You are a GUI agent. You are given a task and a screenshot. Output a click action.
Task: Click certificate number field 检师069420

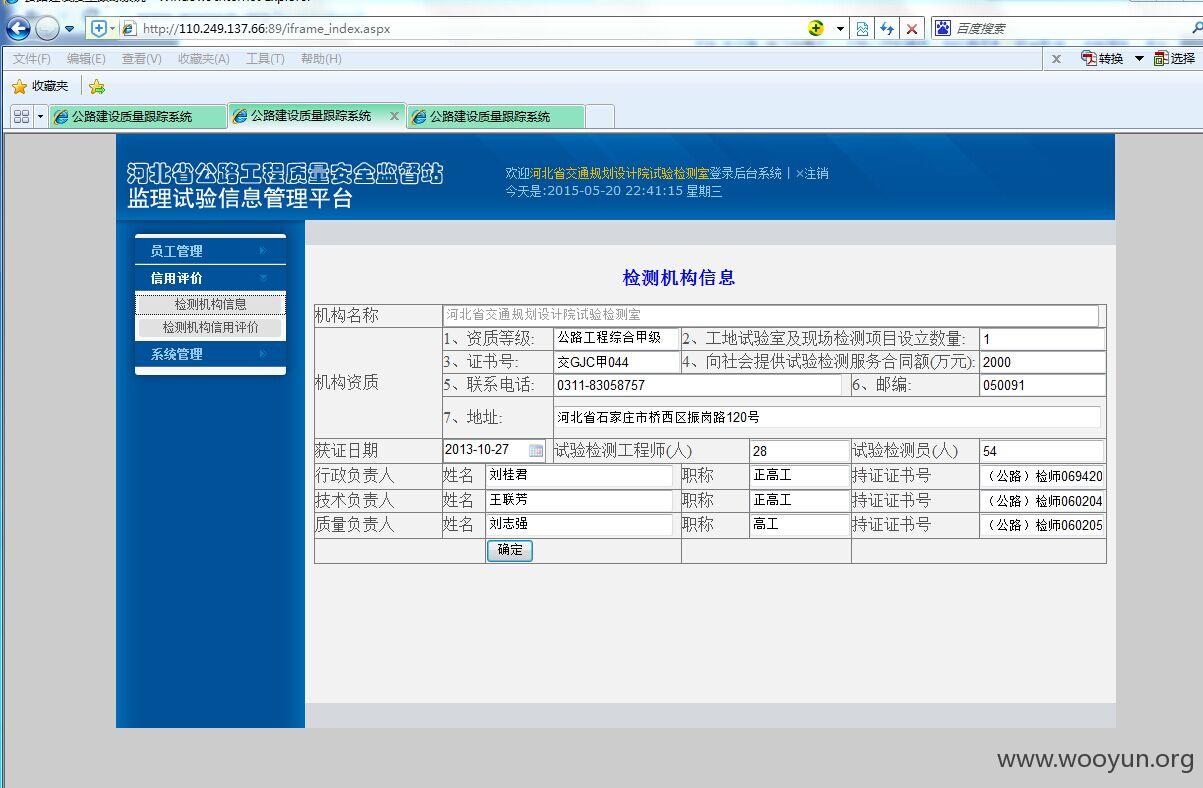click(1043, 477)
